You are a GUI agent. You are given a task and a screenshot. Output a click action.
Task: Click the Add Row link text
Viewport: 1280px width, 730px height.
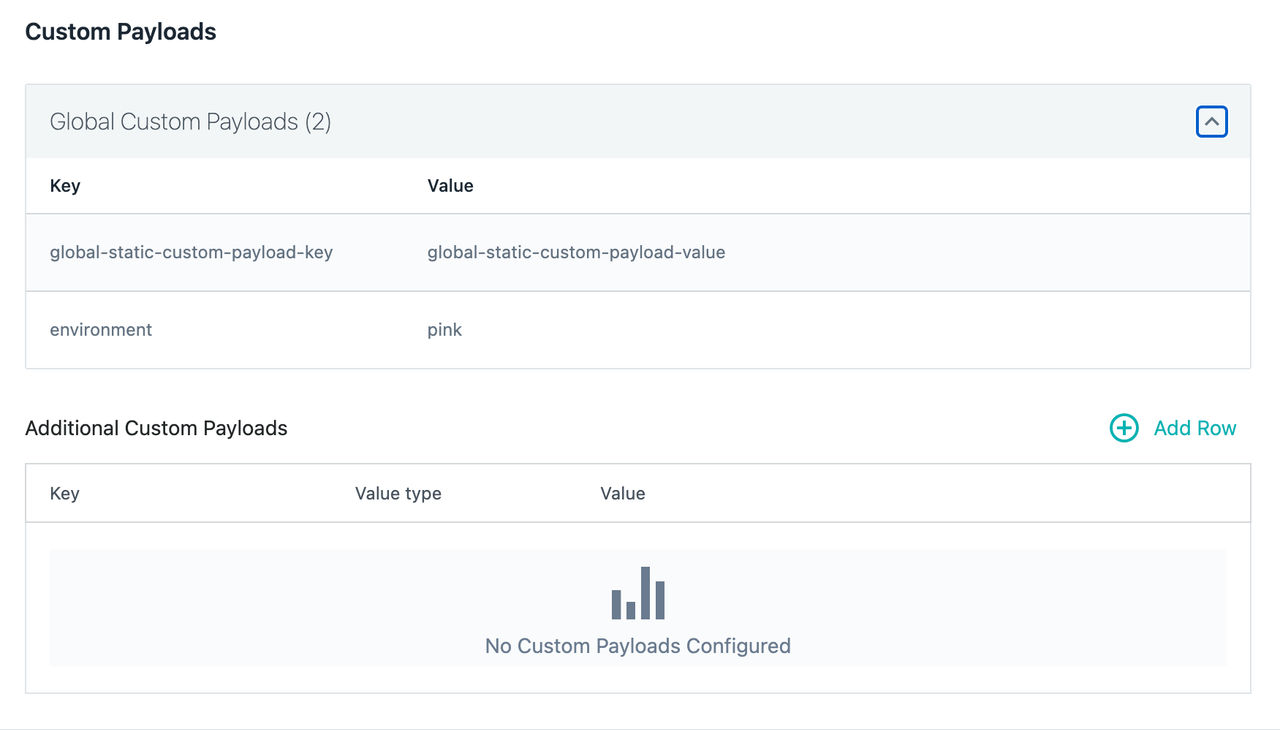click(1195, 428)
